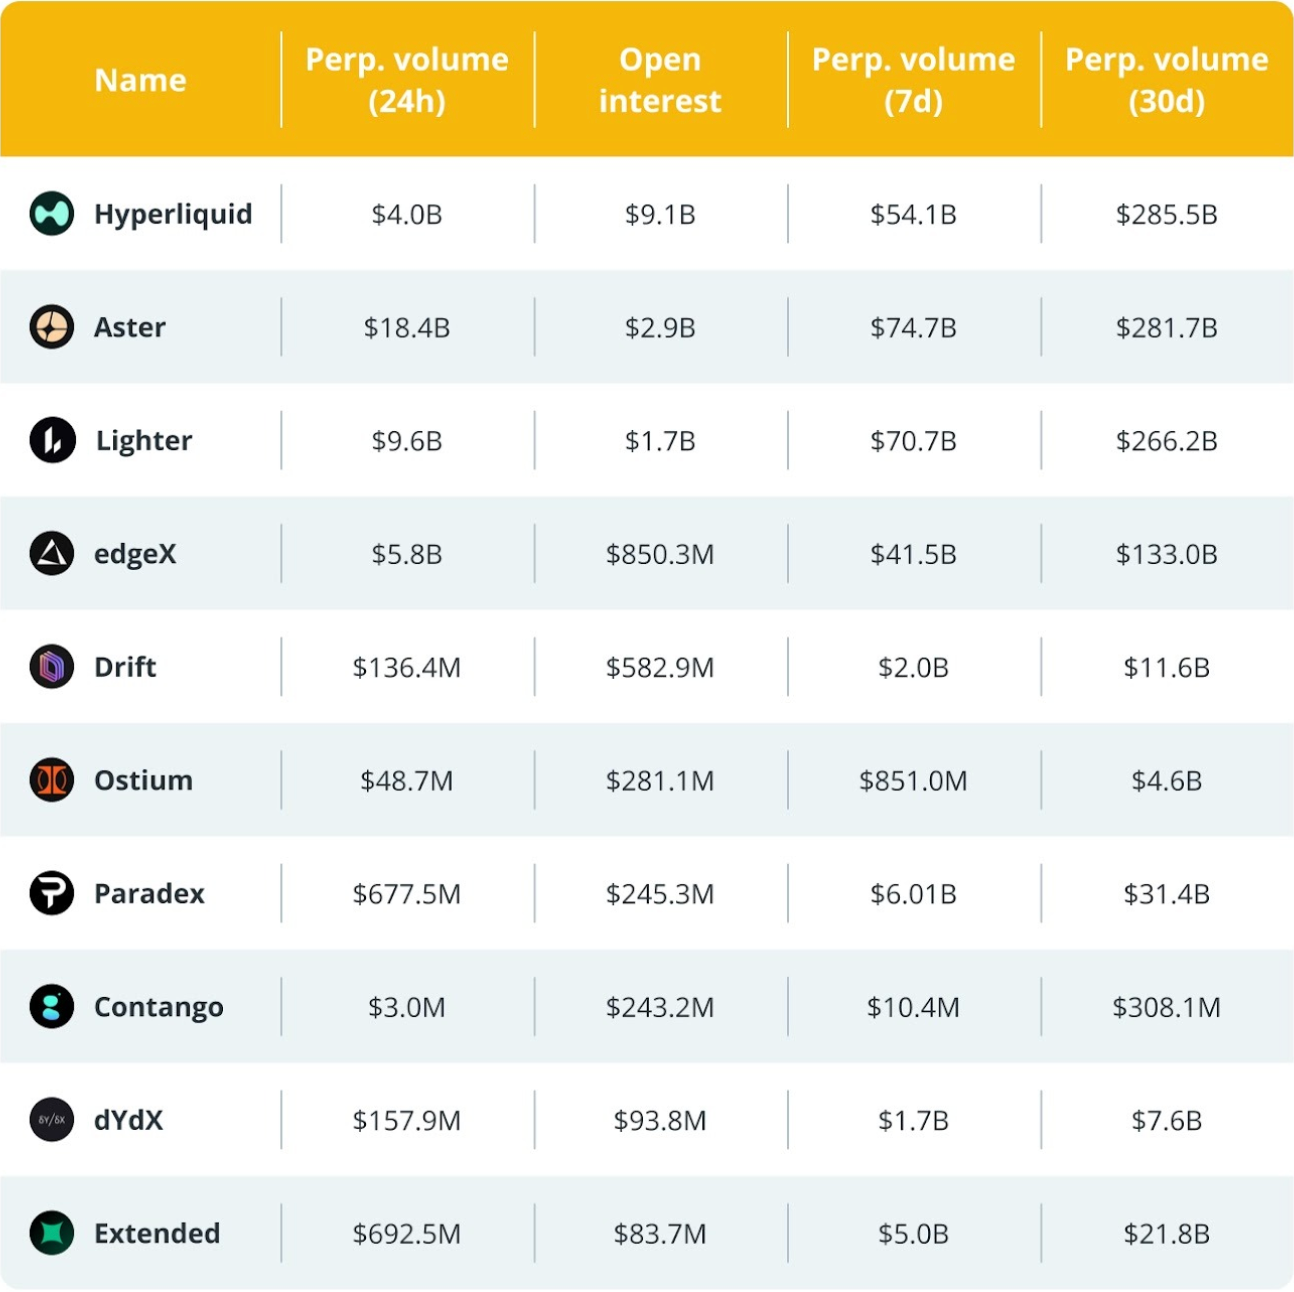Click the Lighter logo icon
Viewport: 1294px width, 1292px height.
click(52, 440)
